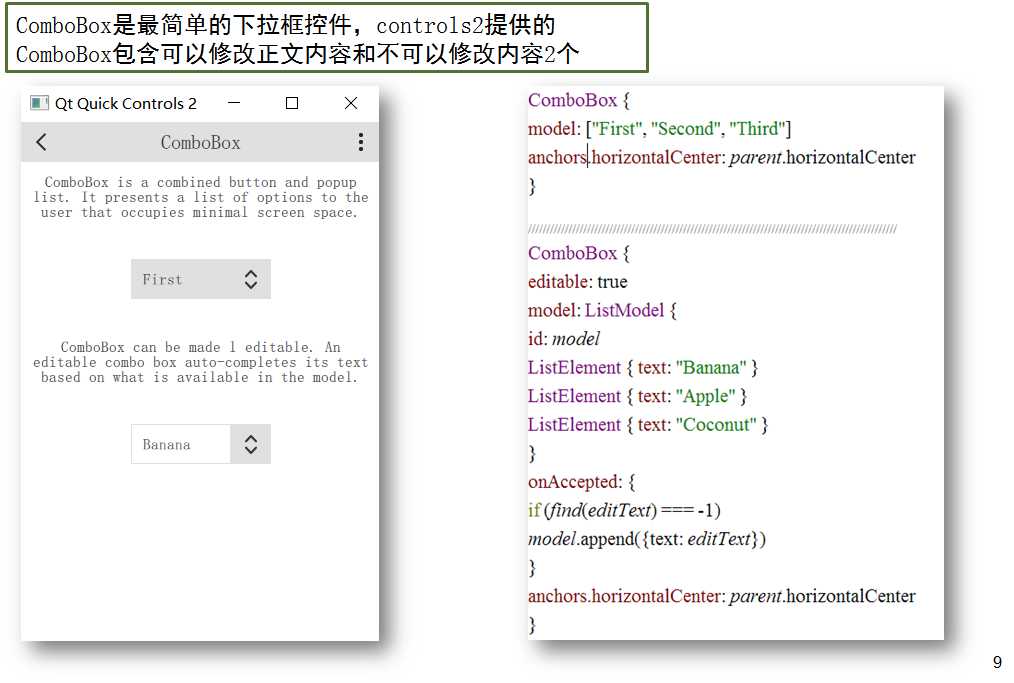Click the 'id: model' code line
The height and width of the screenshot is (683, 1014).
(564, 339)
